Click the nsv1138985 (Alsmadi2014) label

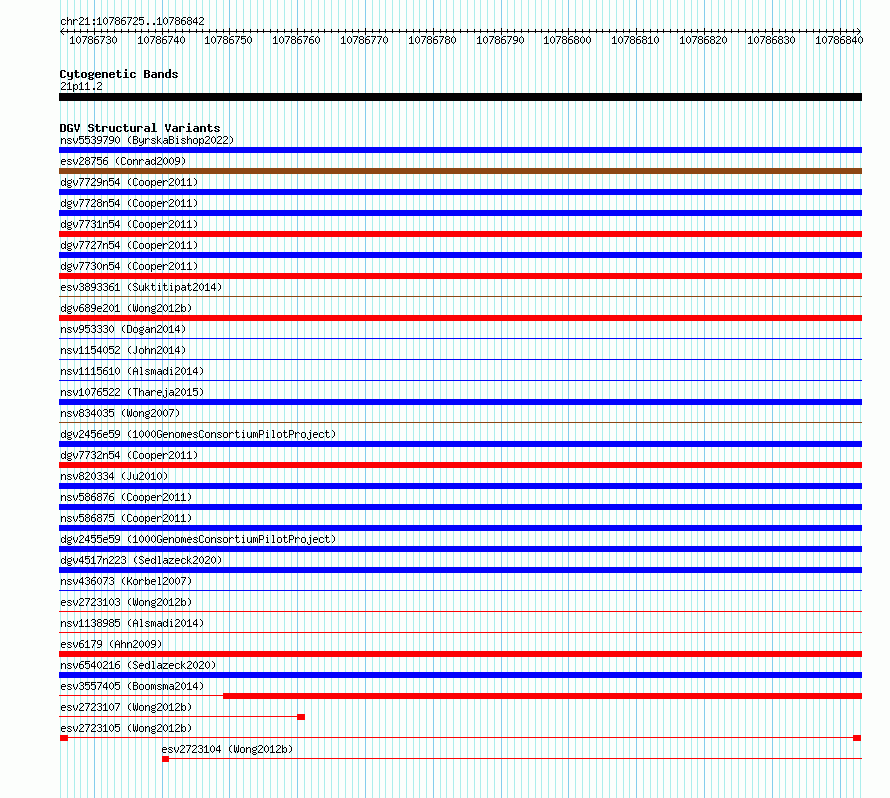tap(132, 623)
